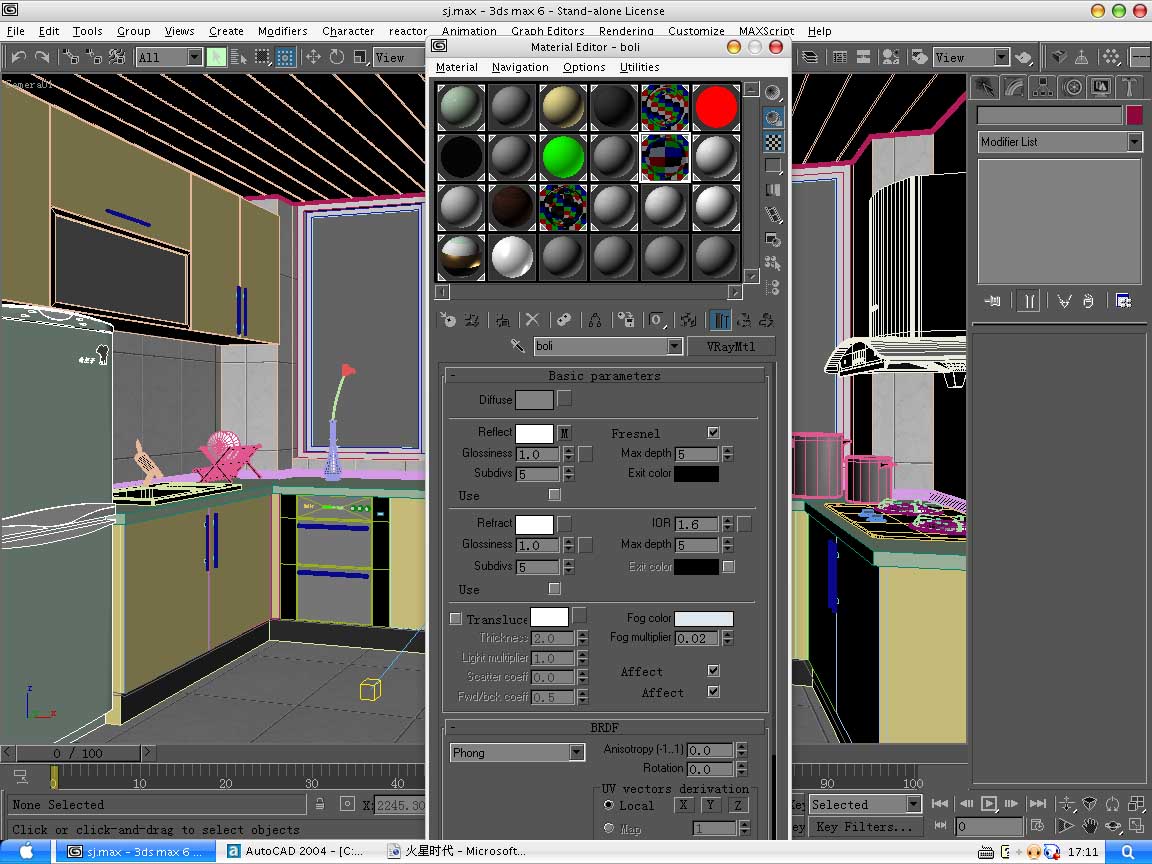Choose the Select and Move tool

coord(313,57)
